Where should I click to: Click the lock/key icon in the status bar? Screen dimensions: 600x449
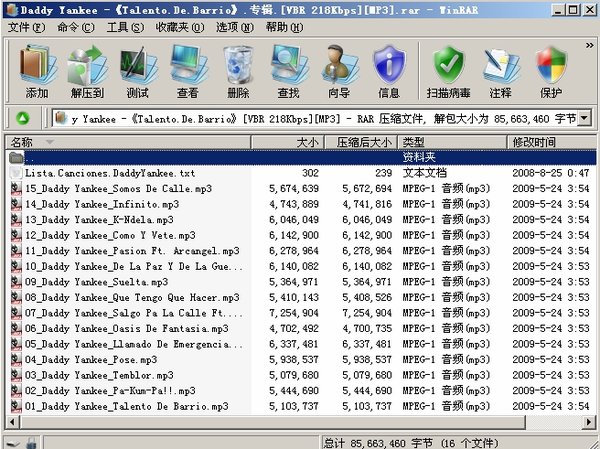[32, 443]
